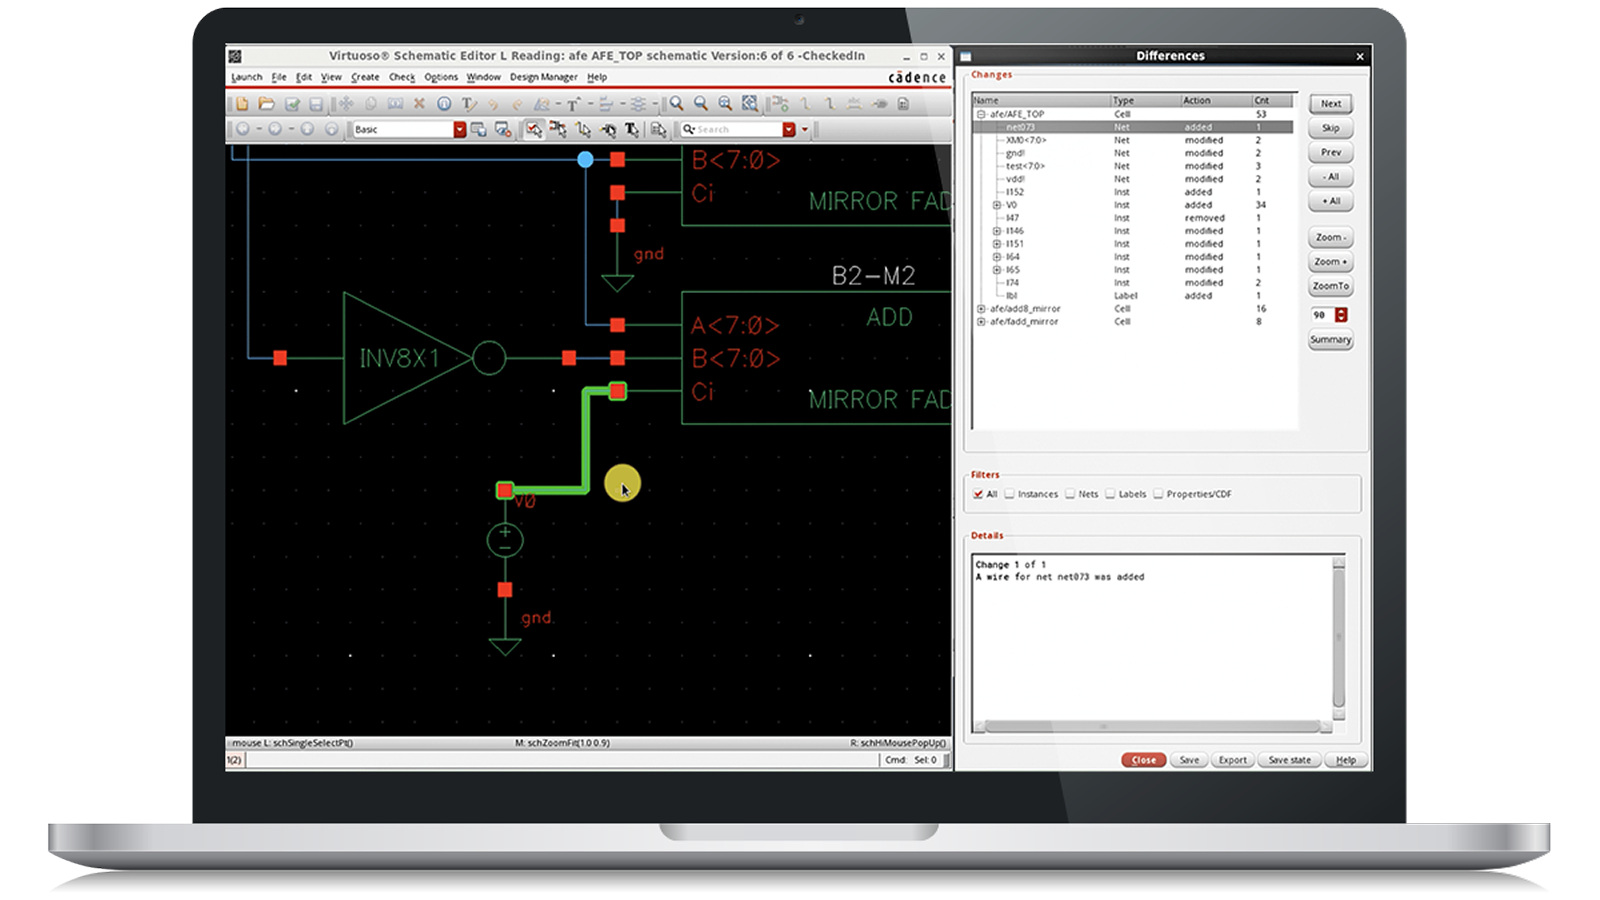
Task: Click the Virtuoso window system menu icon
Action: pyautogui.click(x=235, y=56)
